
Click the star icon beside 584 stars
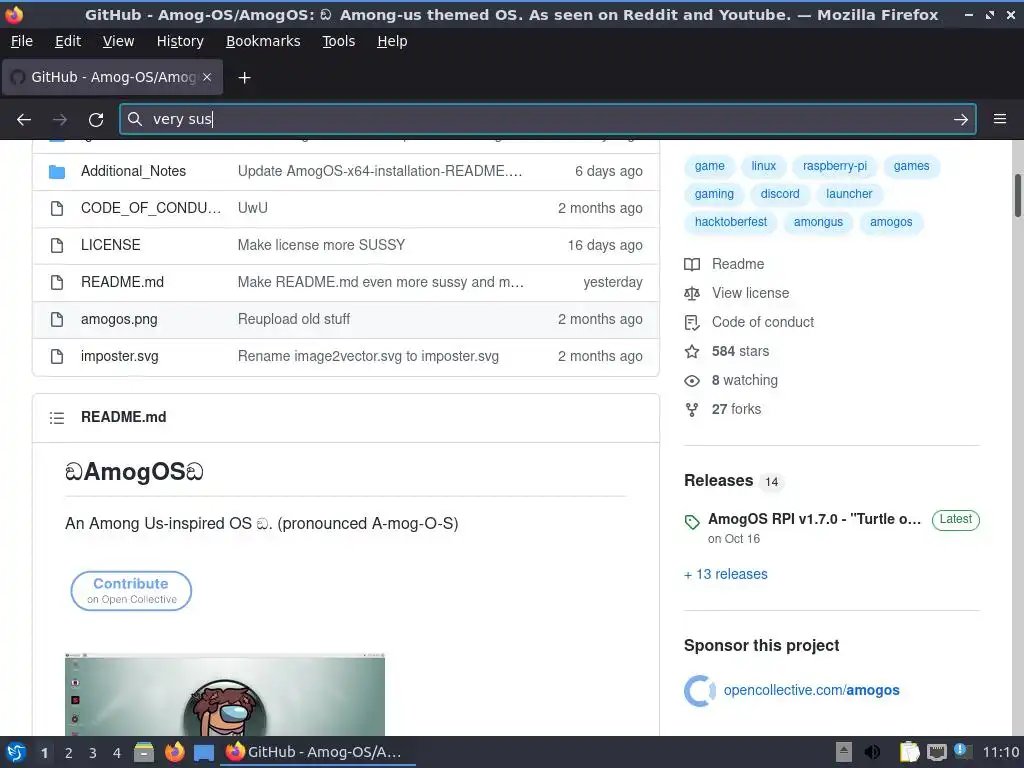[x=692, y=352]
